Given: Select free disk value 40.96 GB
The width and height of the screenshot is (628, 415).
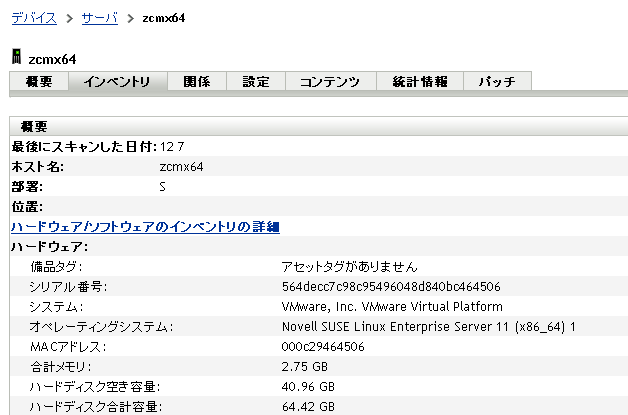Looking at the screenshot, I should [x=308, y=387].
